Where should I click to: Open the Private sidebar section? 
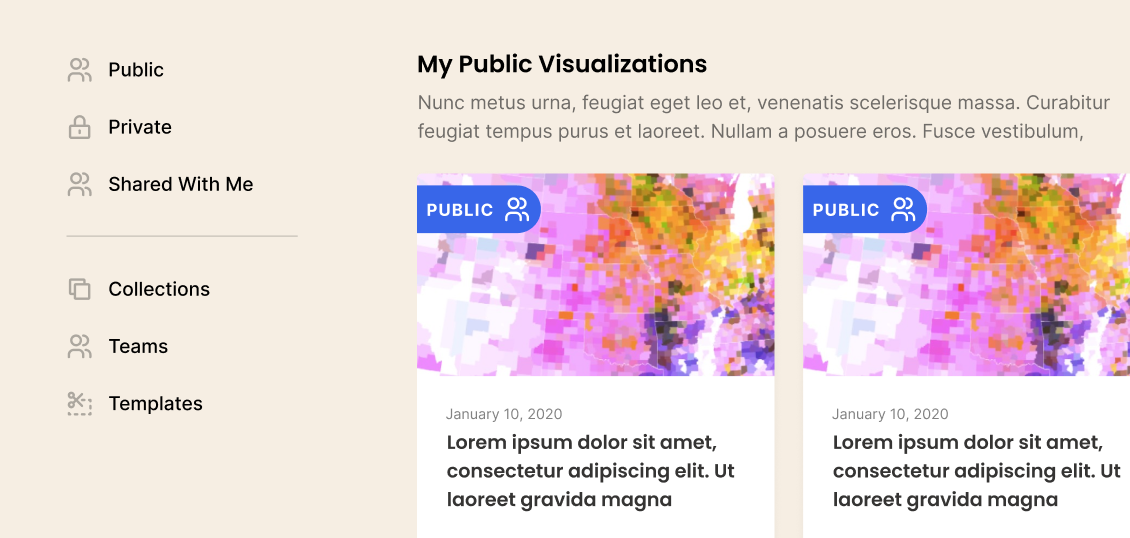(140, 127)
